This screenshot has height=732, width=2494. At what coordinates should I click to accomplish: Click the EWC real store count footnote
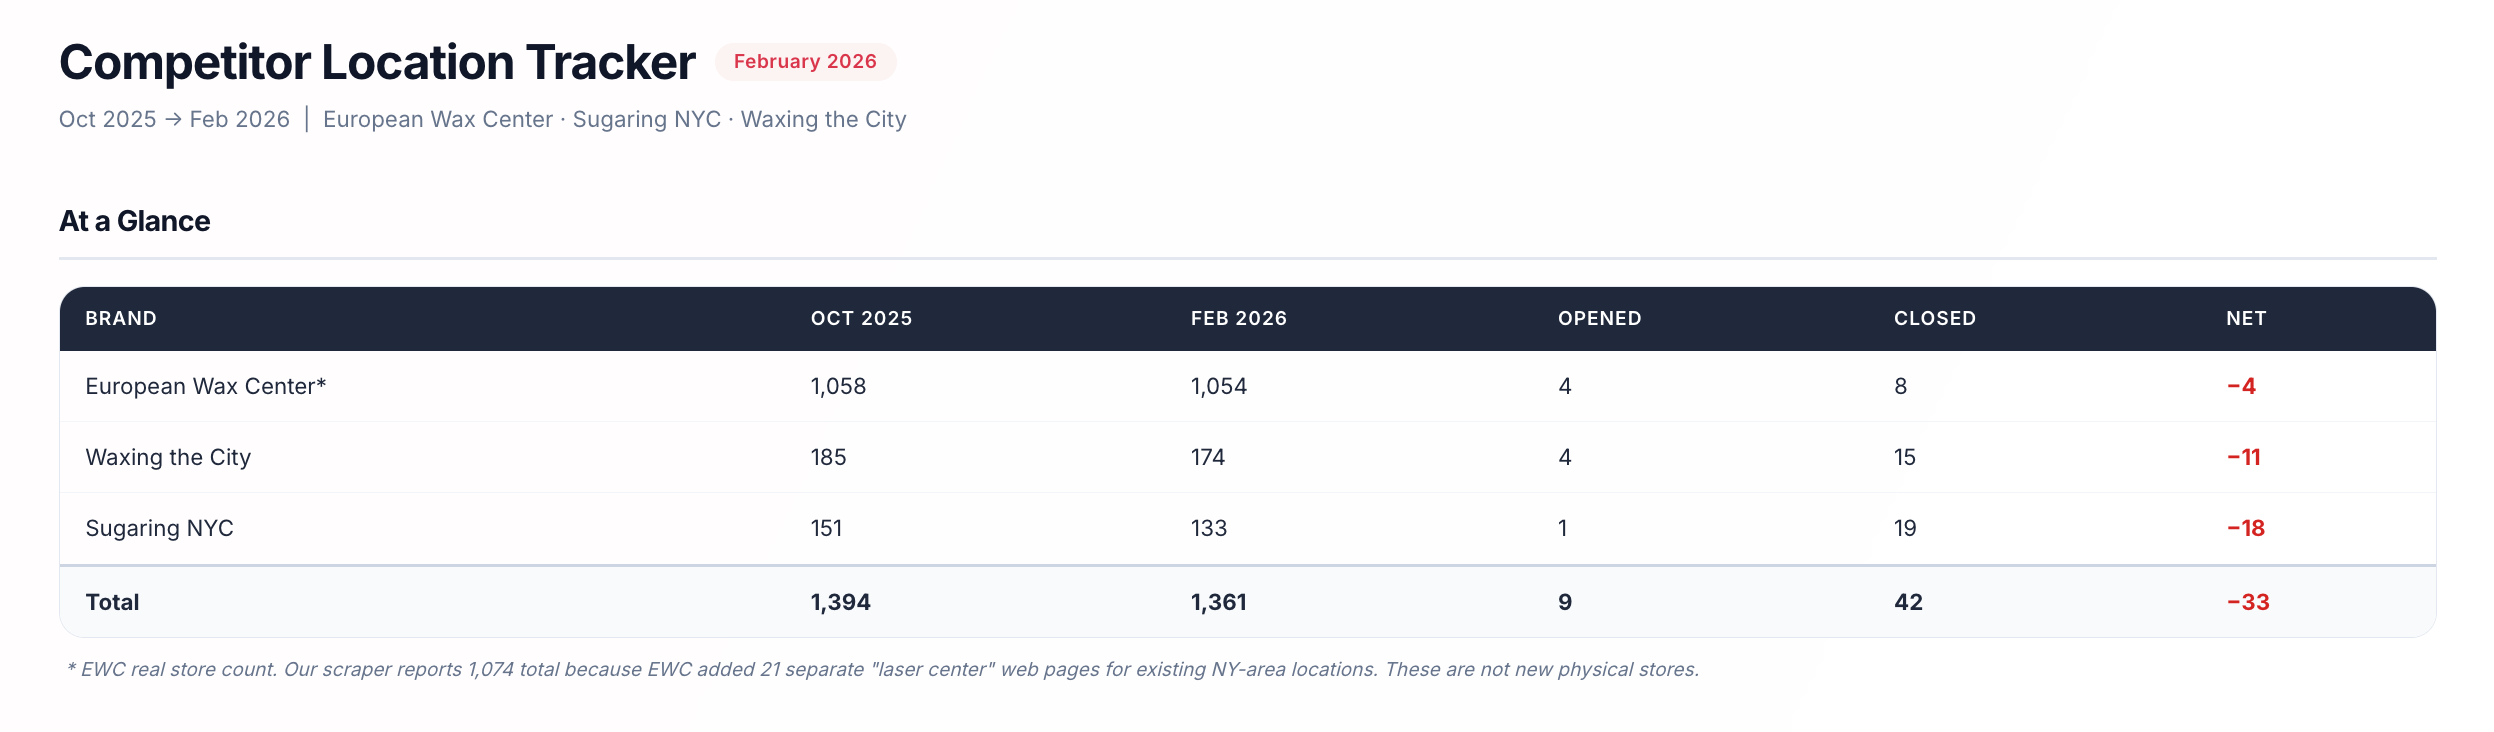(x=883, y=669)
